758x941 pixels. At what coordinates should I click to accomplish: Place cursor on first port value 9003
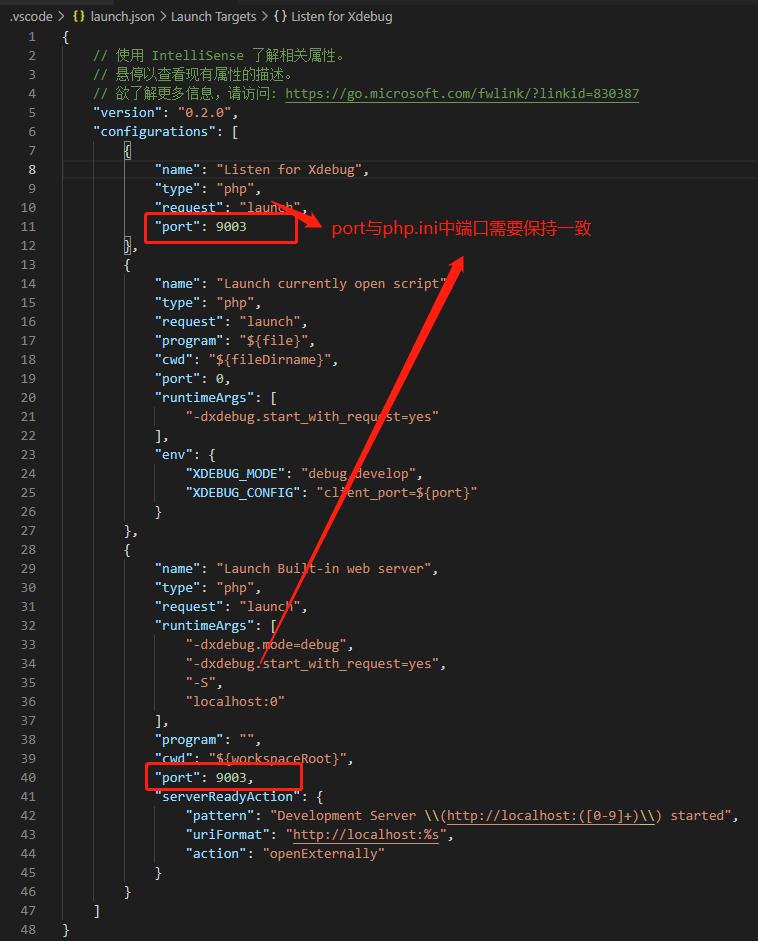(231, 227)
